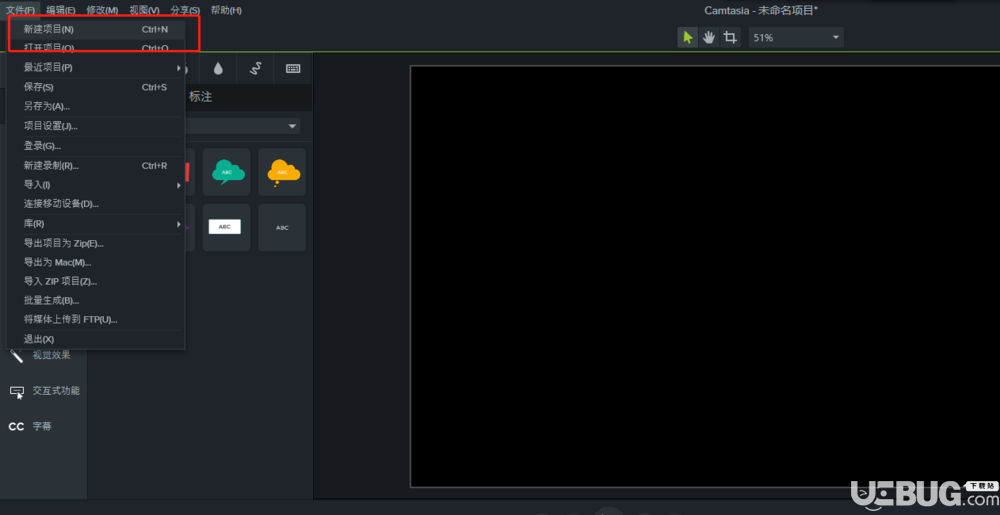Open the sketch motion squiggle tab
The image size is (1000, 515).
(256, 69)
